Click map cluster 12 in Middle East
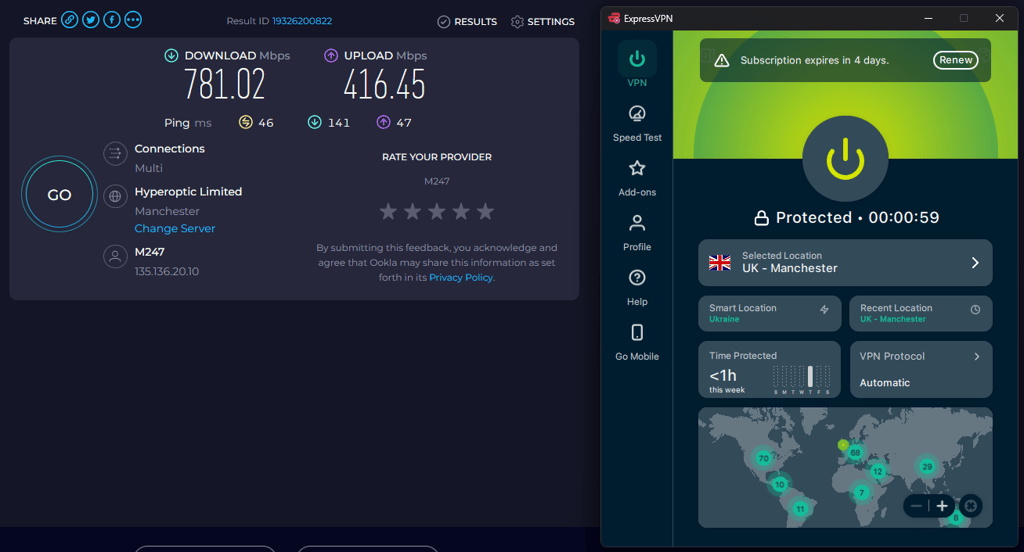The image size is (1024, 552). click(x=877, y=471)
